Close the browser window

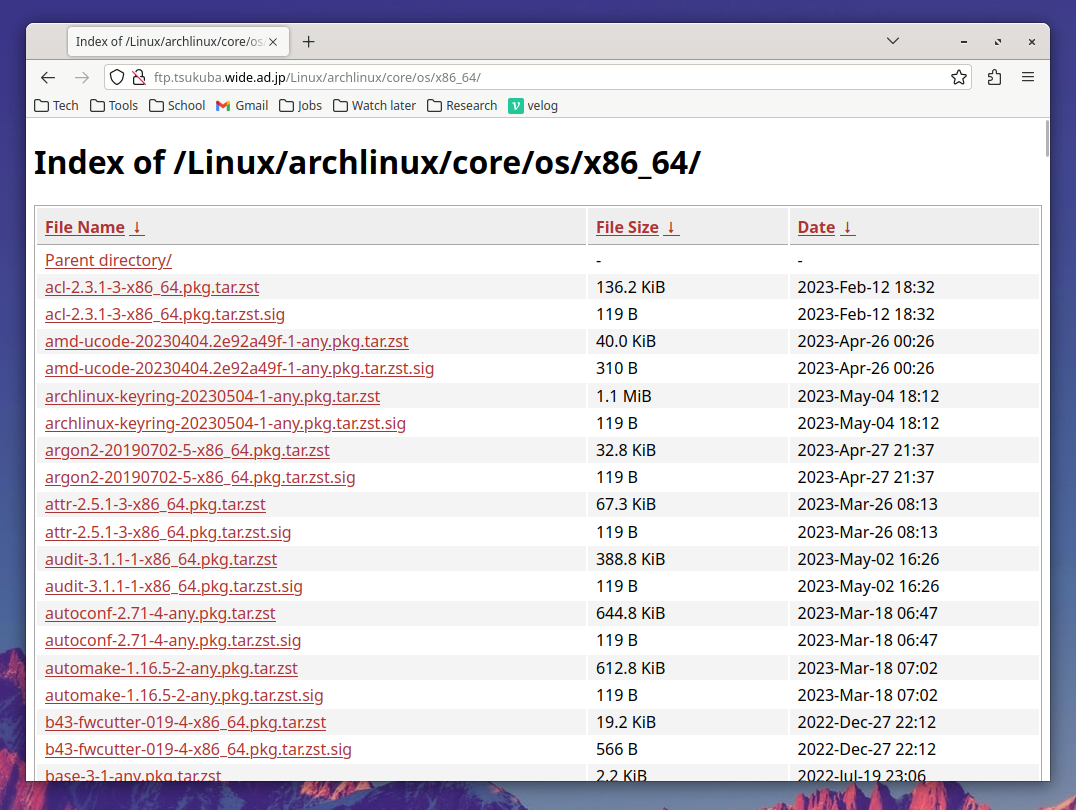coord(1031,42)
